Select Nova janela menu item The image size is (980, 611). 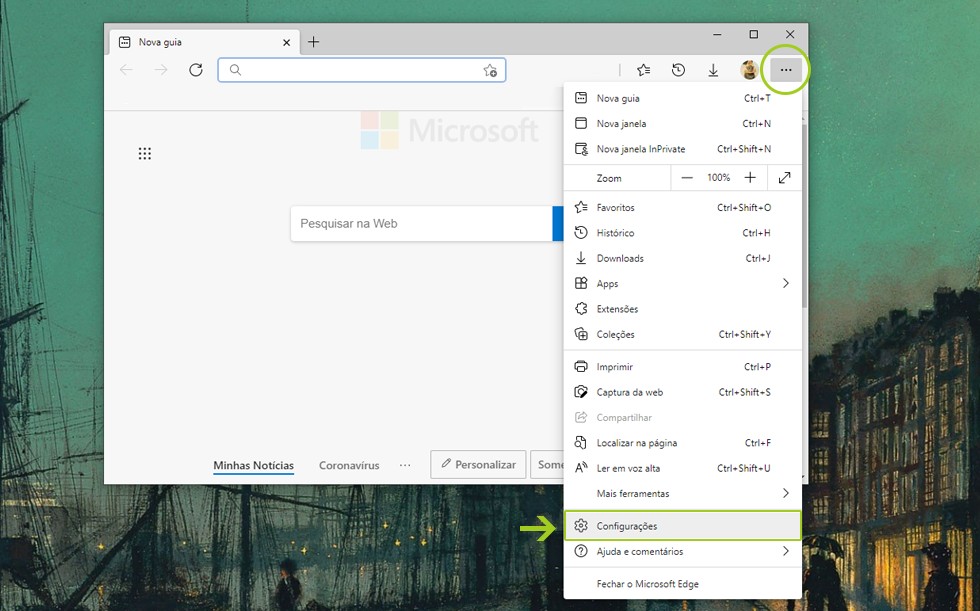pos(682,124)
